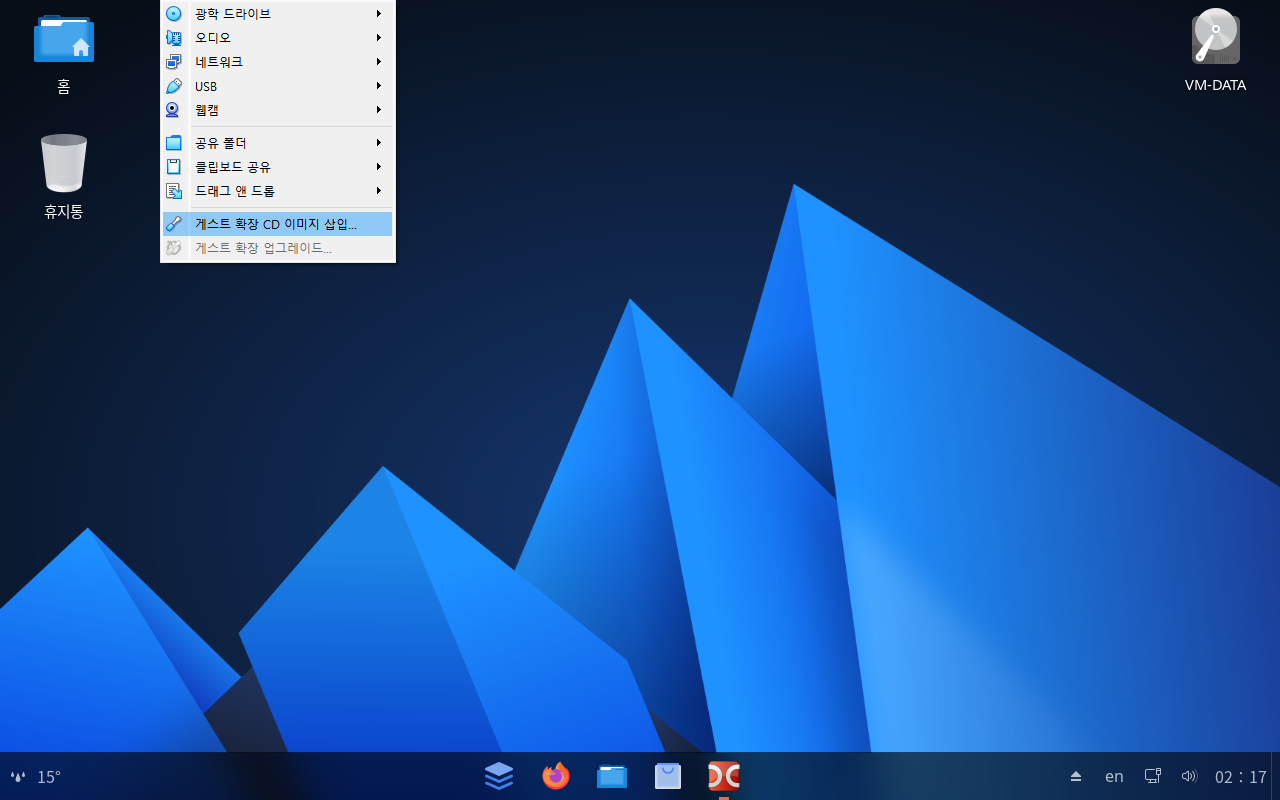This screenshot has height=800, width=1280.
Task: Open the VM-DATA drive desktop icon
Action: (x=1216, y=37)
